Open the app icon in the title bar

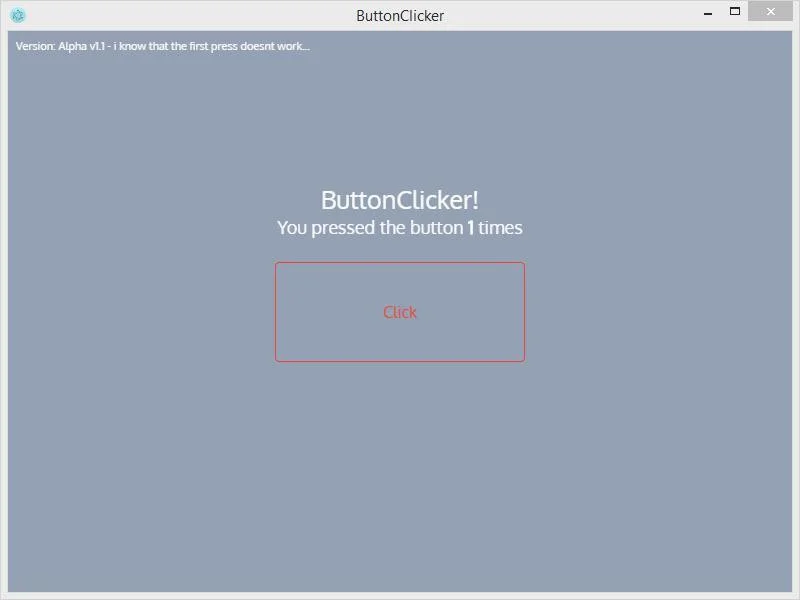coord(18,15)
